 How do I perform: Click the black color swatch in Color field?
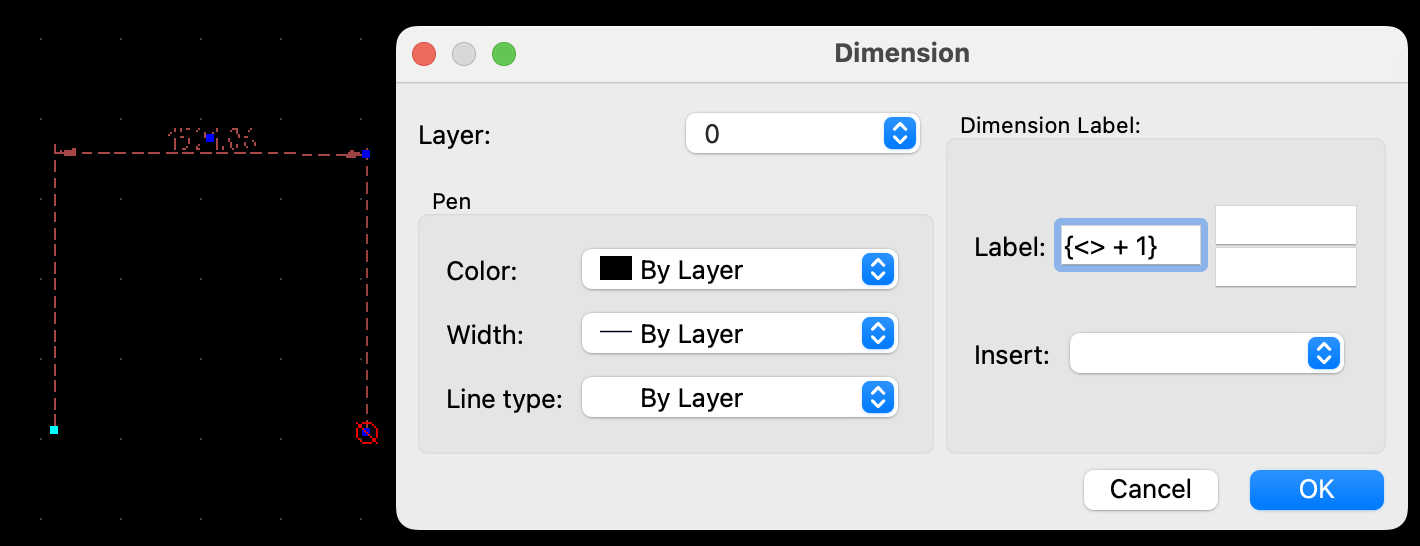click(x=615, y=270)
